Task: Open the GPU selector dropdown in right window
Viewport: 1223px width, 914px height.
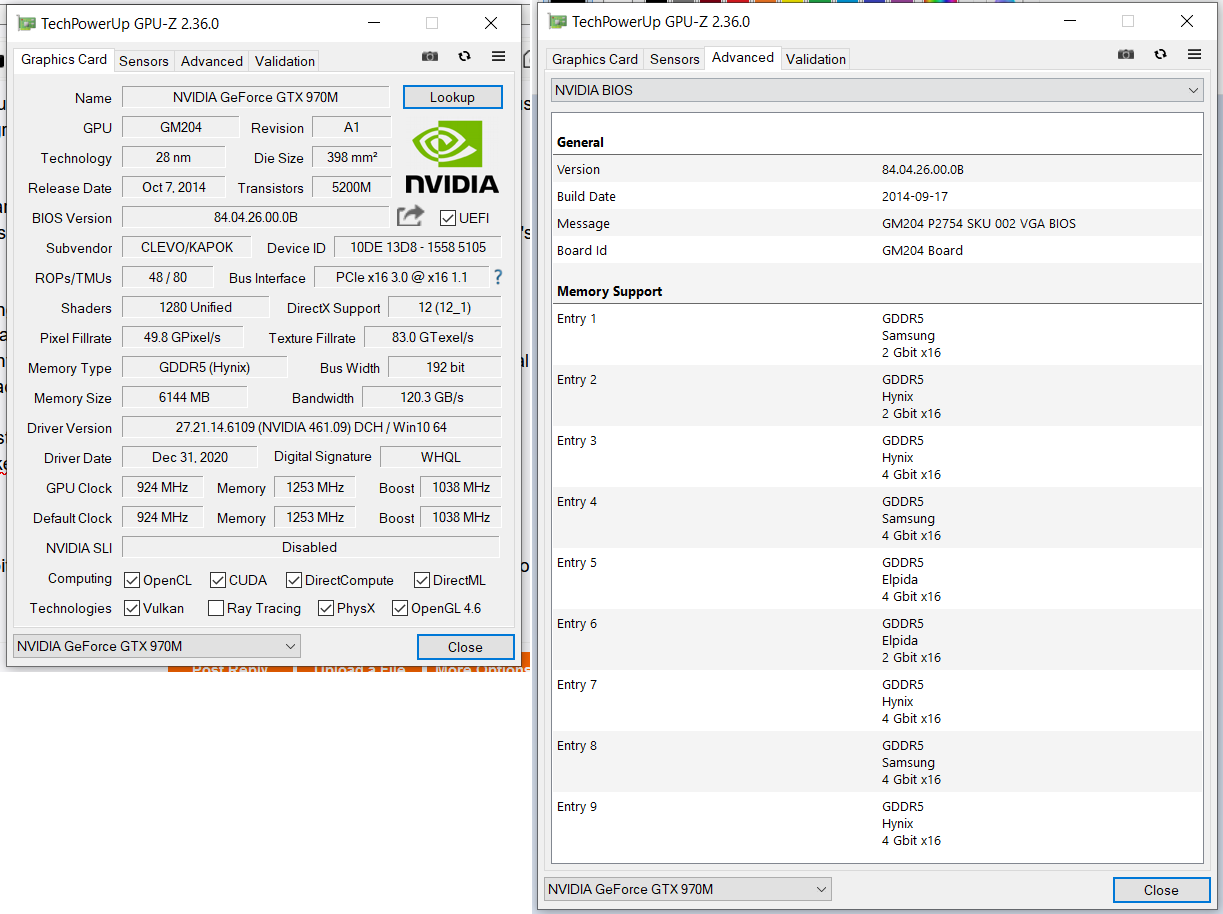Action: 687,889
